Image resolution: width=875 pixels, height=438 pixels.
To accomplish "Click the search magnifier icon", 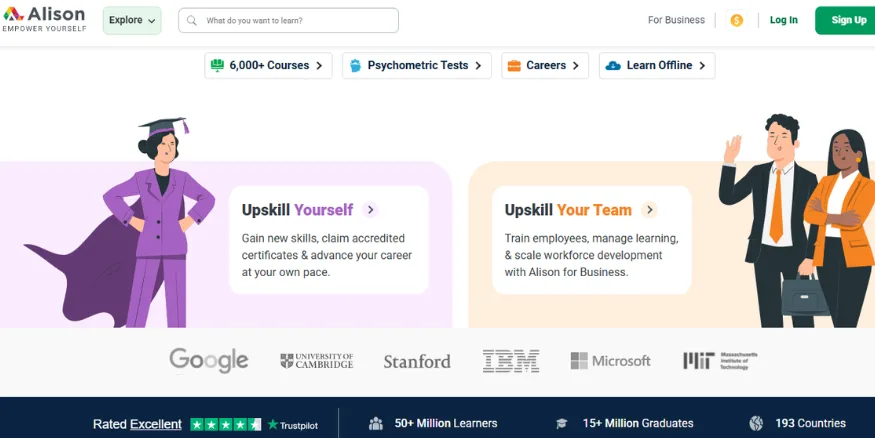I will pyautogui.click(x=191, y=21).
